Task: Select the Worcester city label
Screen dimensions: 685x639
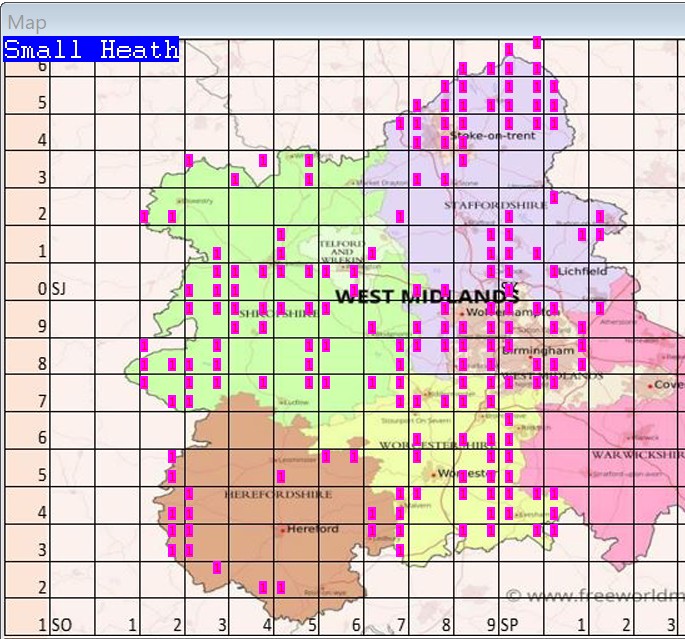Action: [462, 473]
